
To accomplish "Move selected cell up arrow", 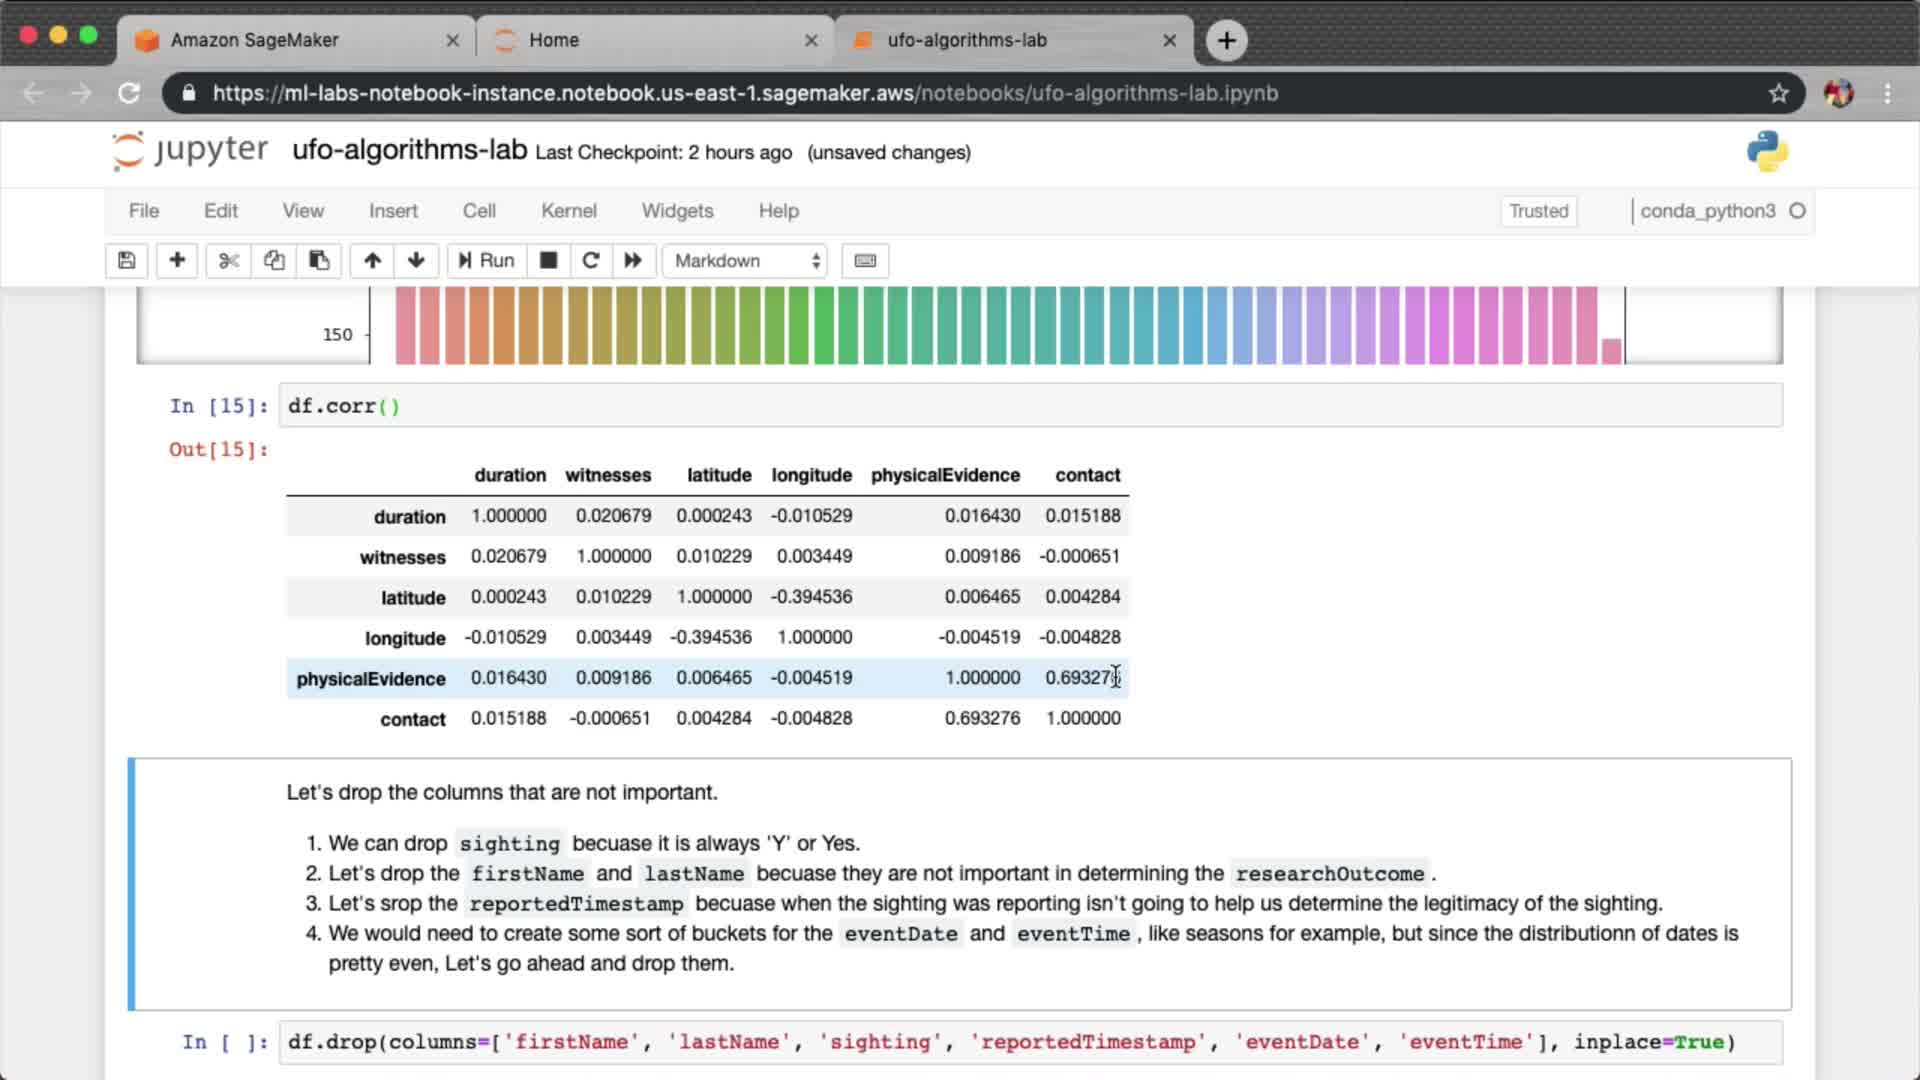I will 372,261.
